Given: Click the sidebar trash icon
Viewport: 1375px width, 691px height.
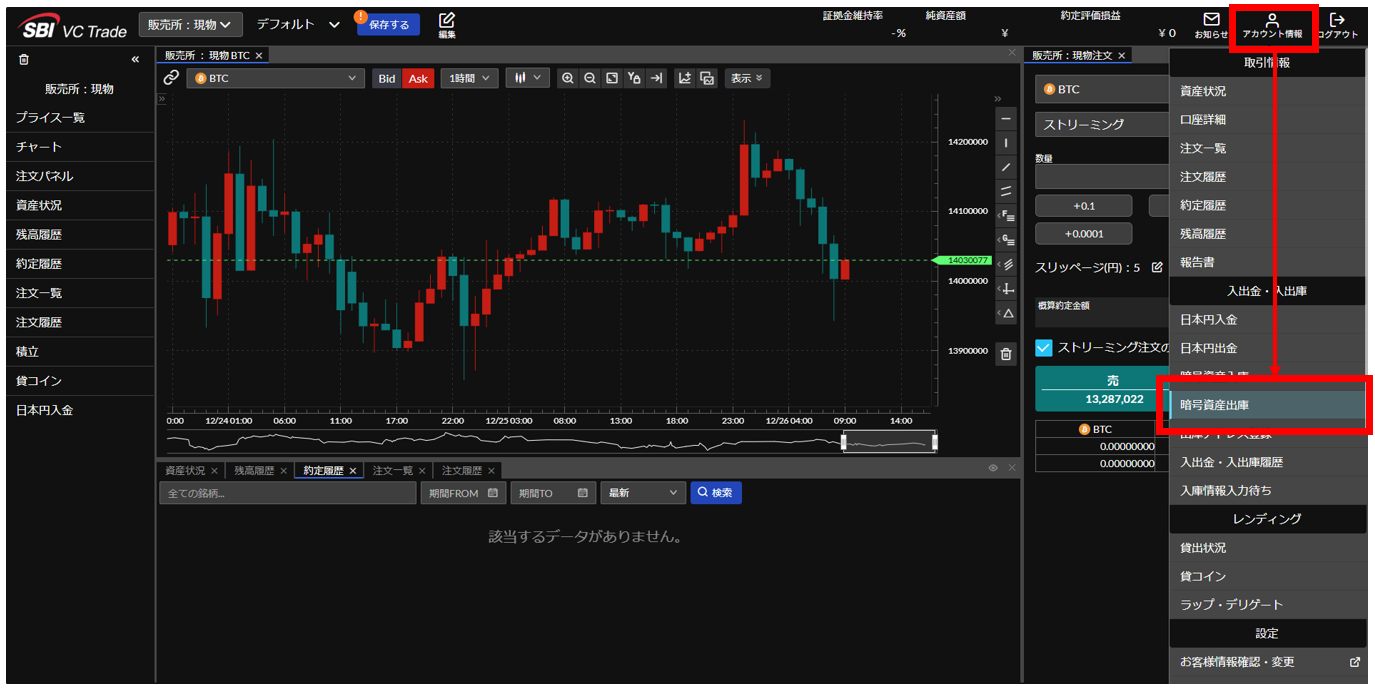Looking at the screenshot, I should 24,59.
